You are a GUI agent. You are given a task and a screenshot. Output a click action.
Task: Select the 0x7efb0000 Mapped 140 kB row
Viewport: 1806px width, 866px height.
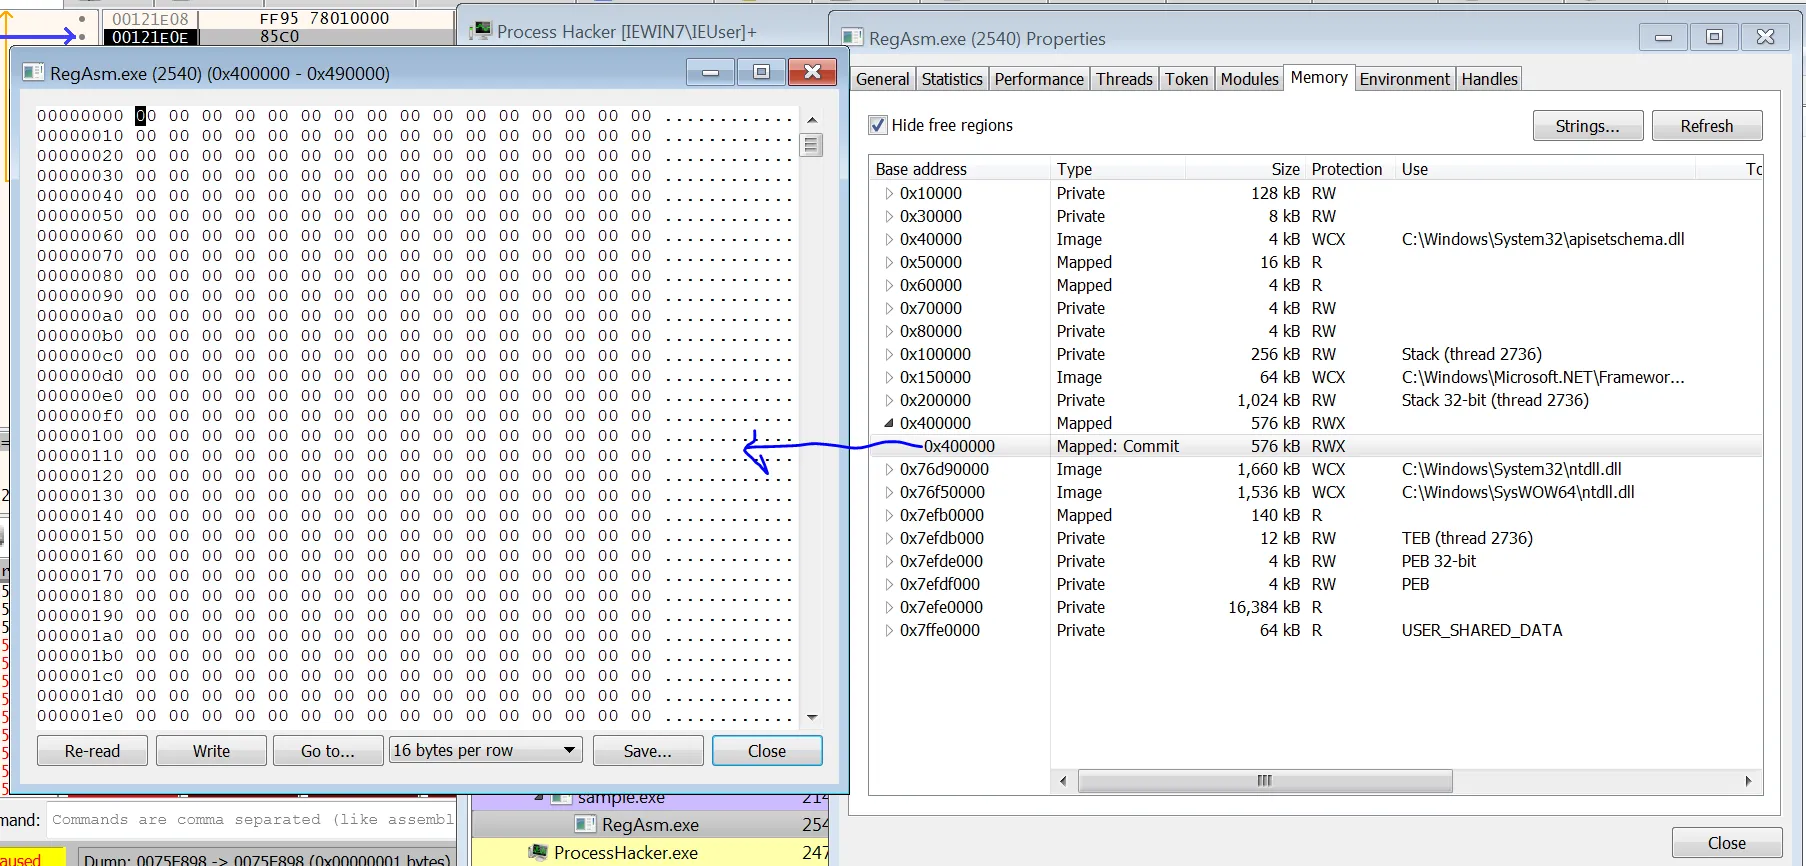1315,515
